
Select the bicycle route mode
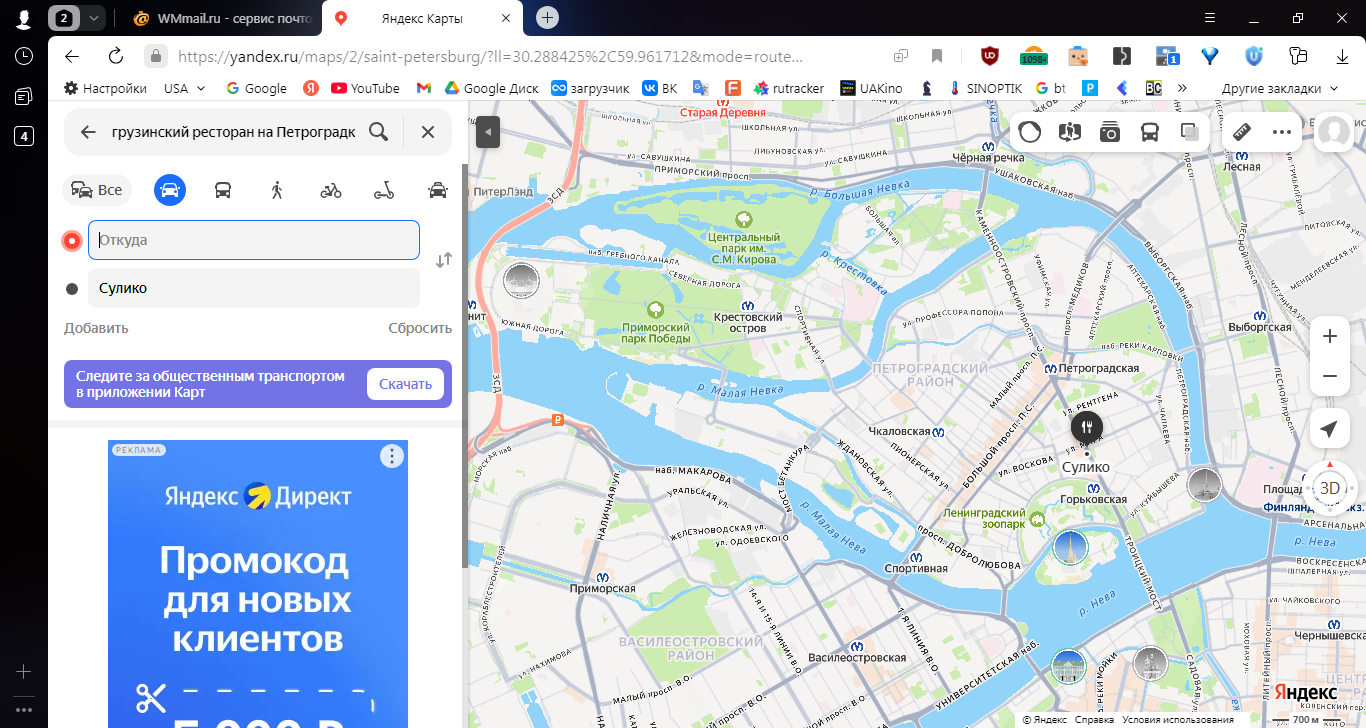[331, 190]
